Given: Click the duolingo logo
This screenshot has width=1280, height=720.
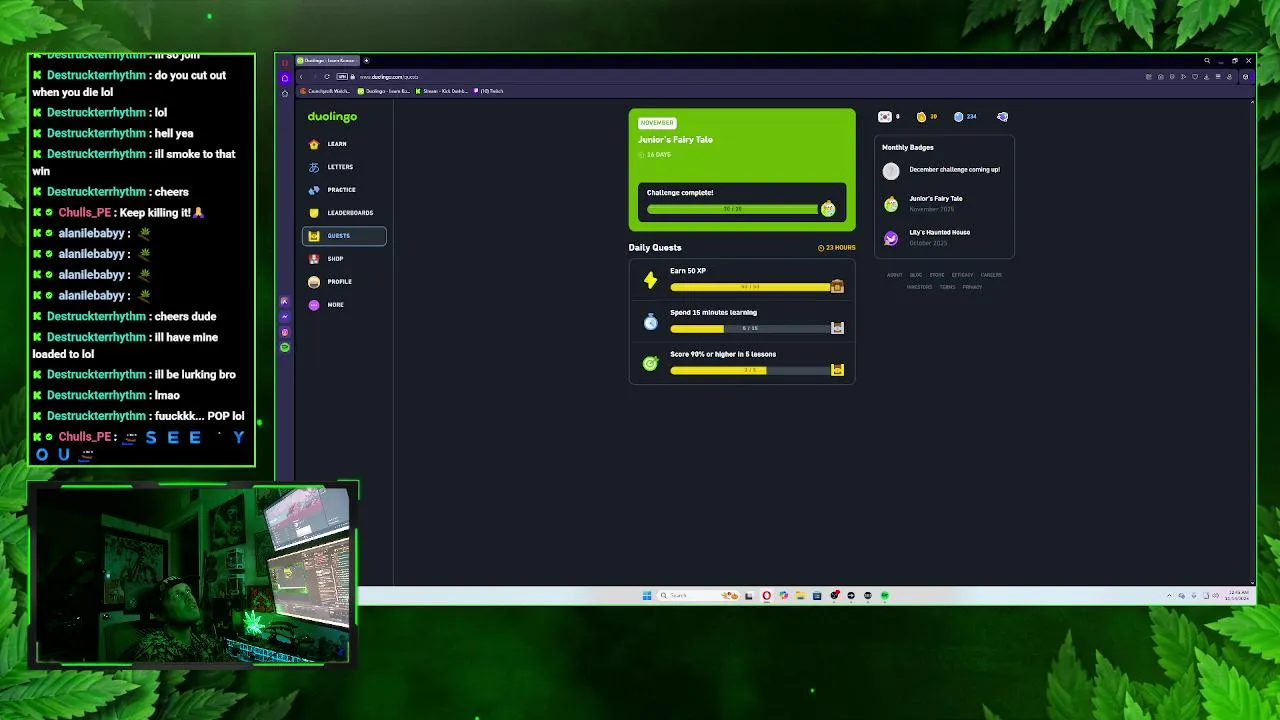Looking at the screenshot, I should pyautogui.click(x=332, y=117).
